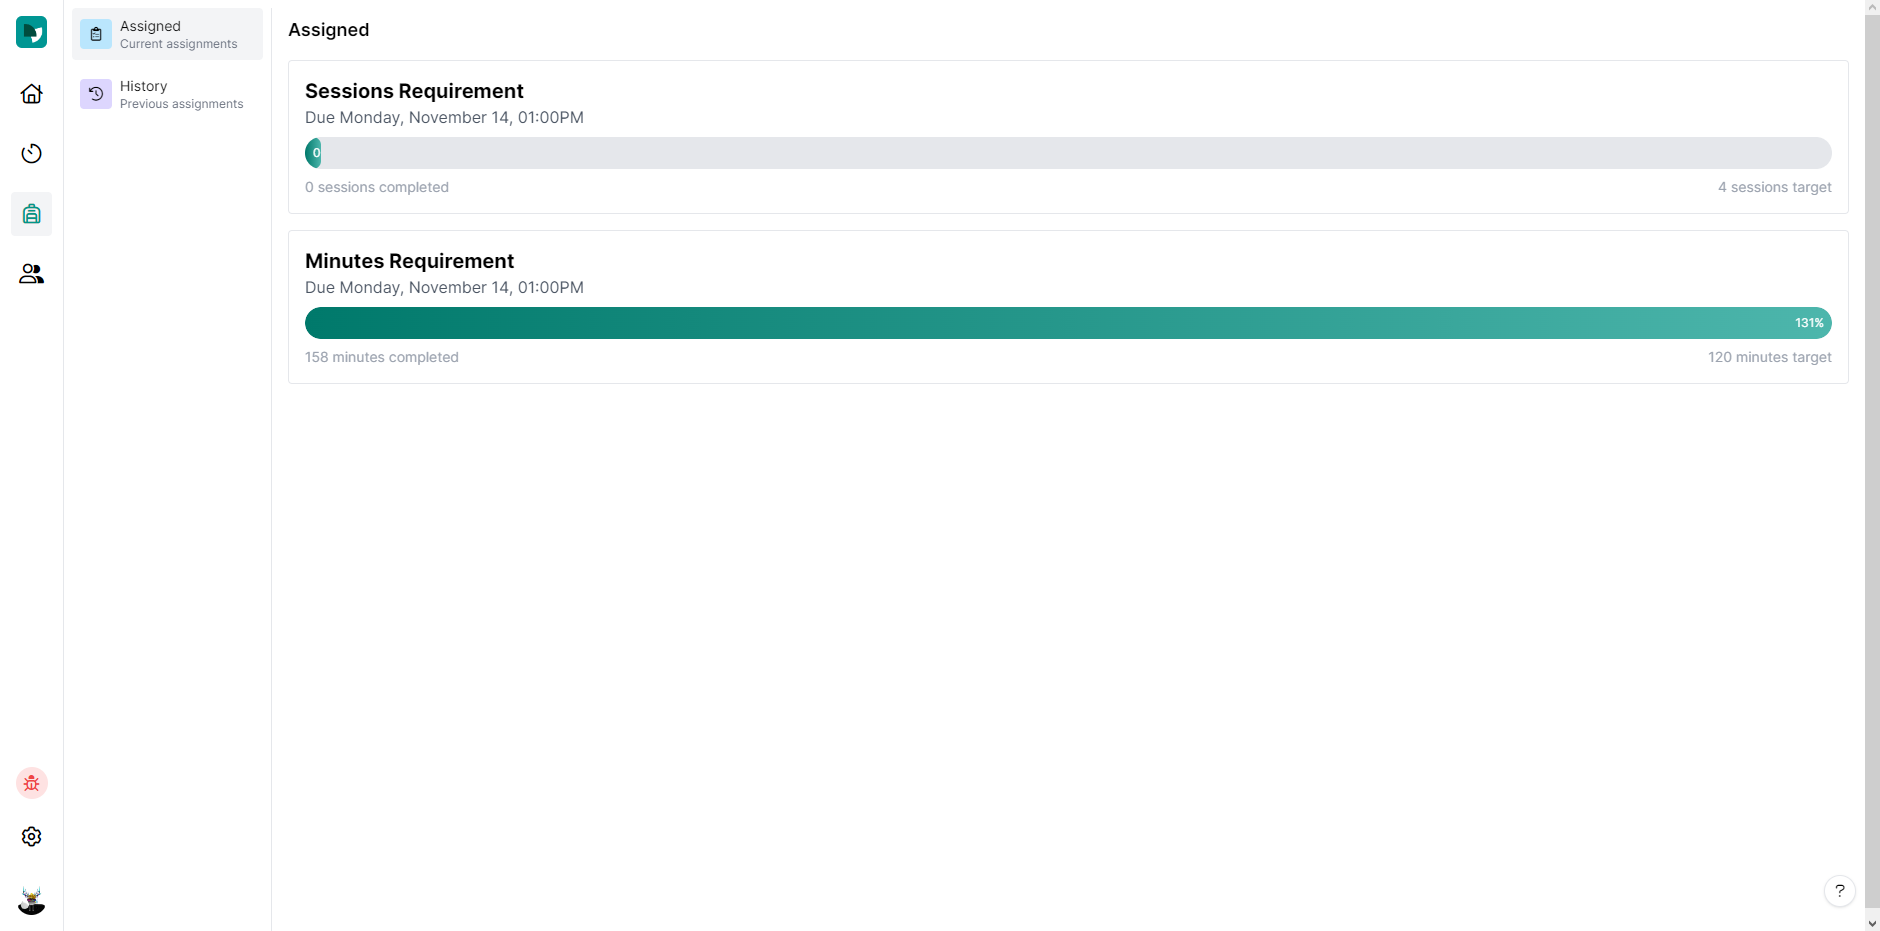The image size is (1880, 931).
Task: Report a bug via ladybug icon
Action: coord(31,783)
